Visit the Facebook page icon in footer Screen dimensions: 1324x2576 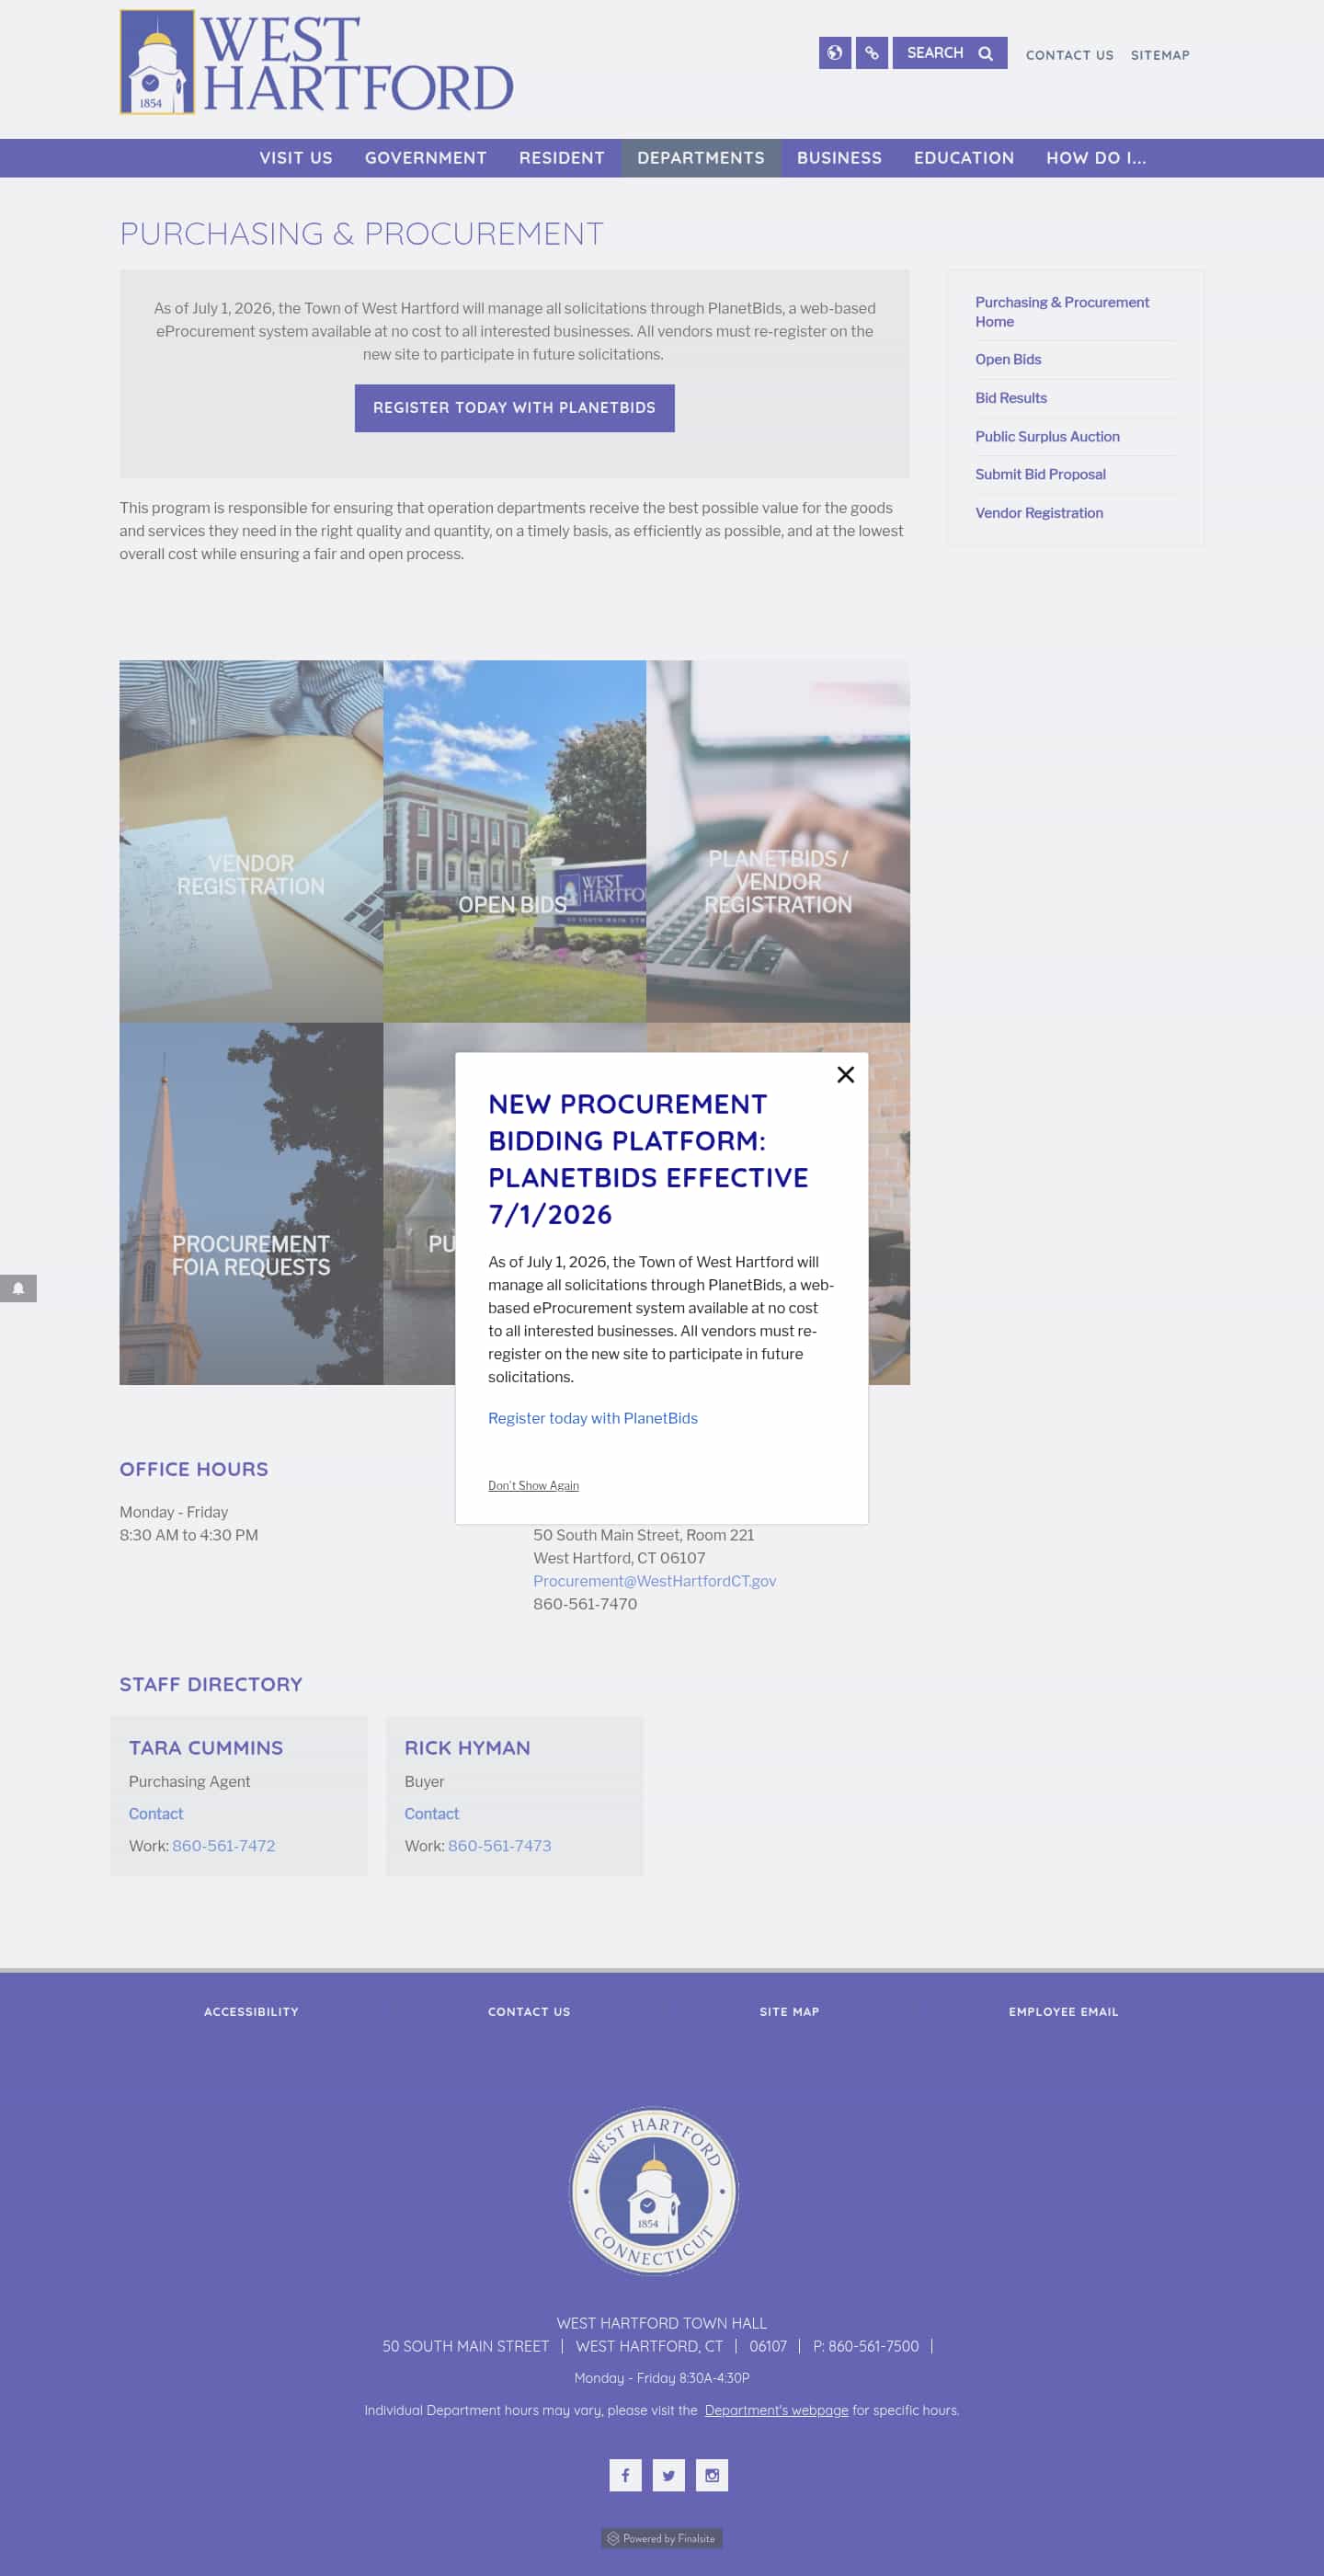(625, 2475)
